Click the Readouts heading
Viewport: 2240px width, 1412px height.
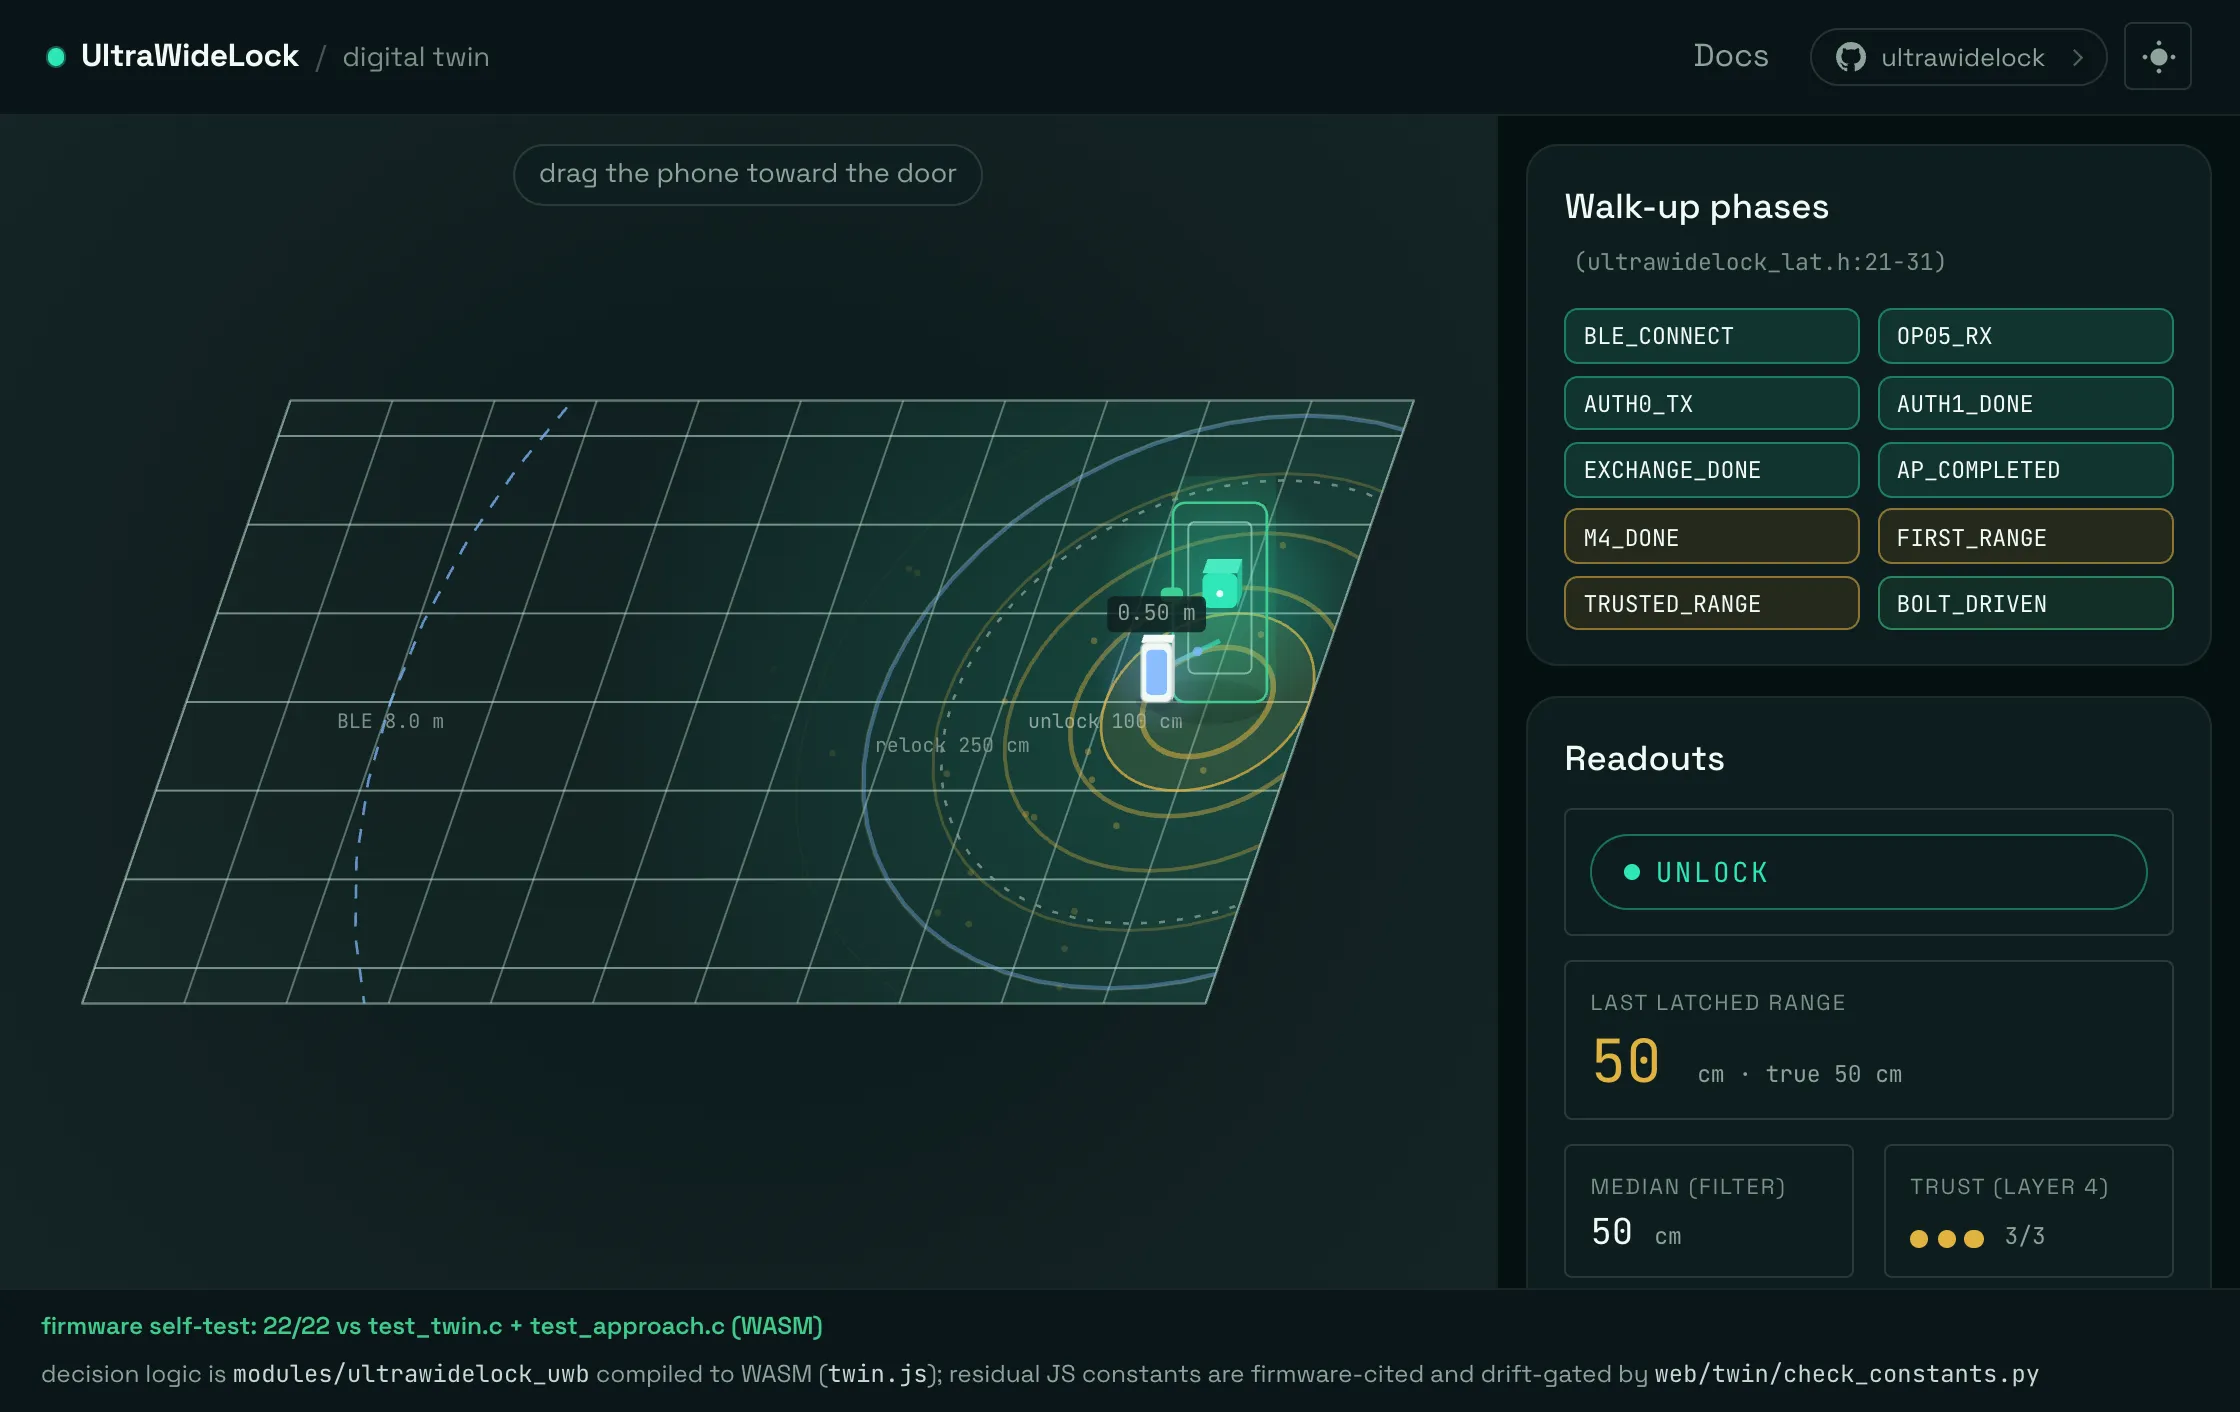1644,759
